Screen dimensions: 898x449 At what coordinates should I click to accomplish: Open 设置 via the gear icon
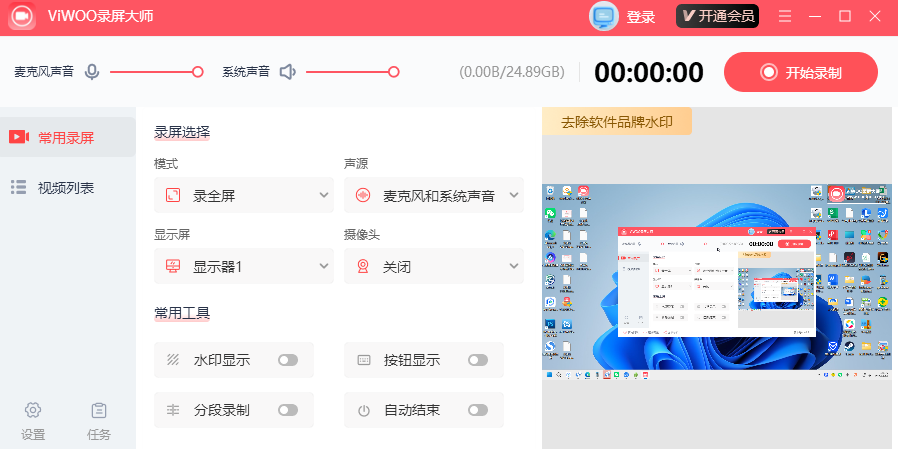coord(33,410)
